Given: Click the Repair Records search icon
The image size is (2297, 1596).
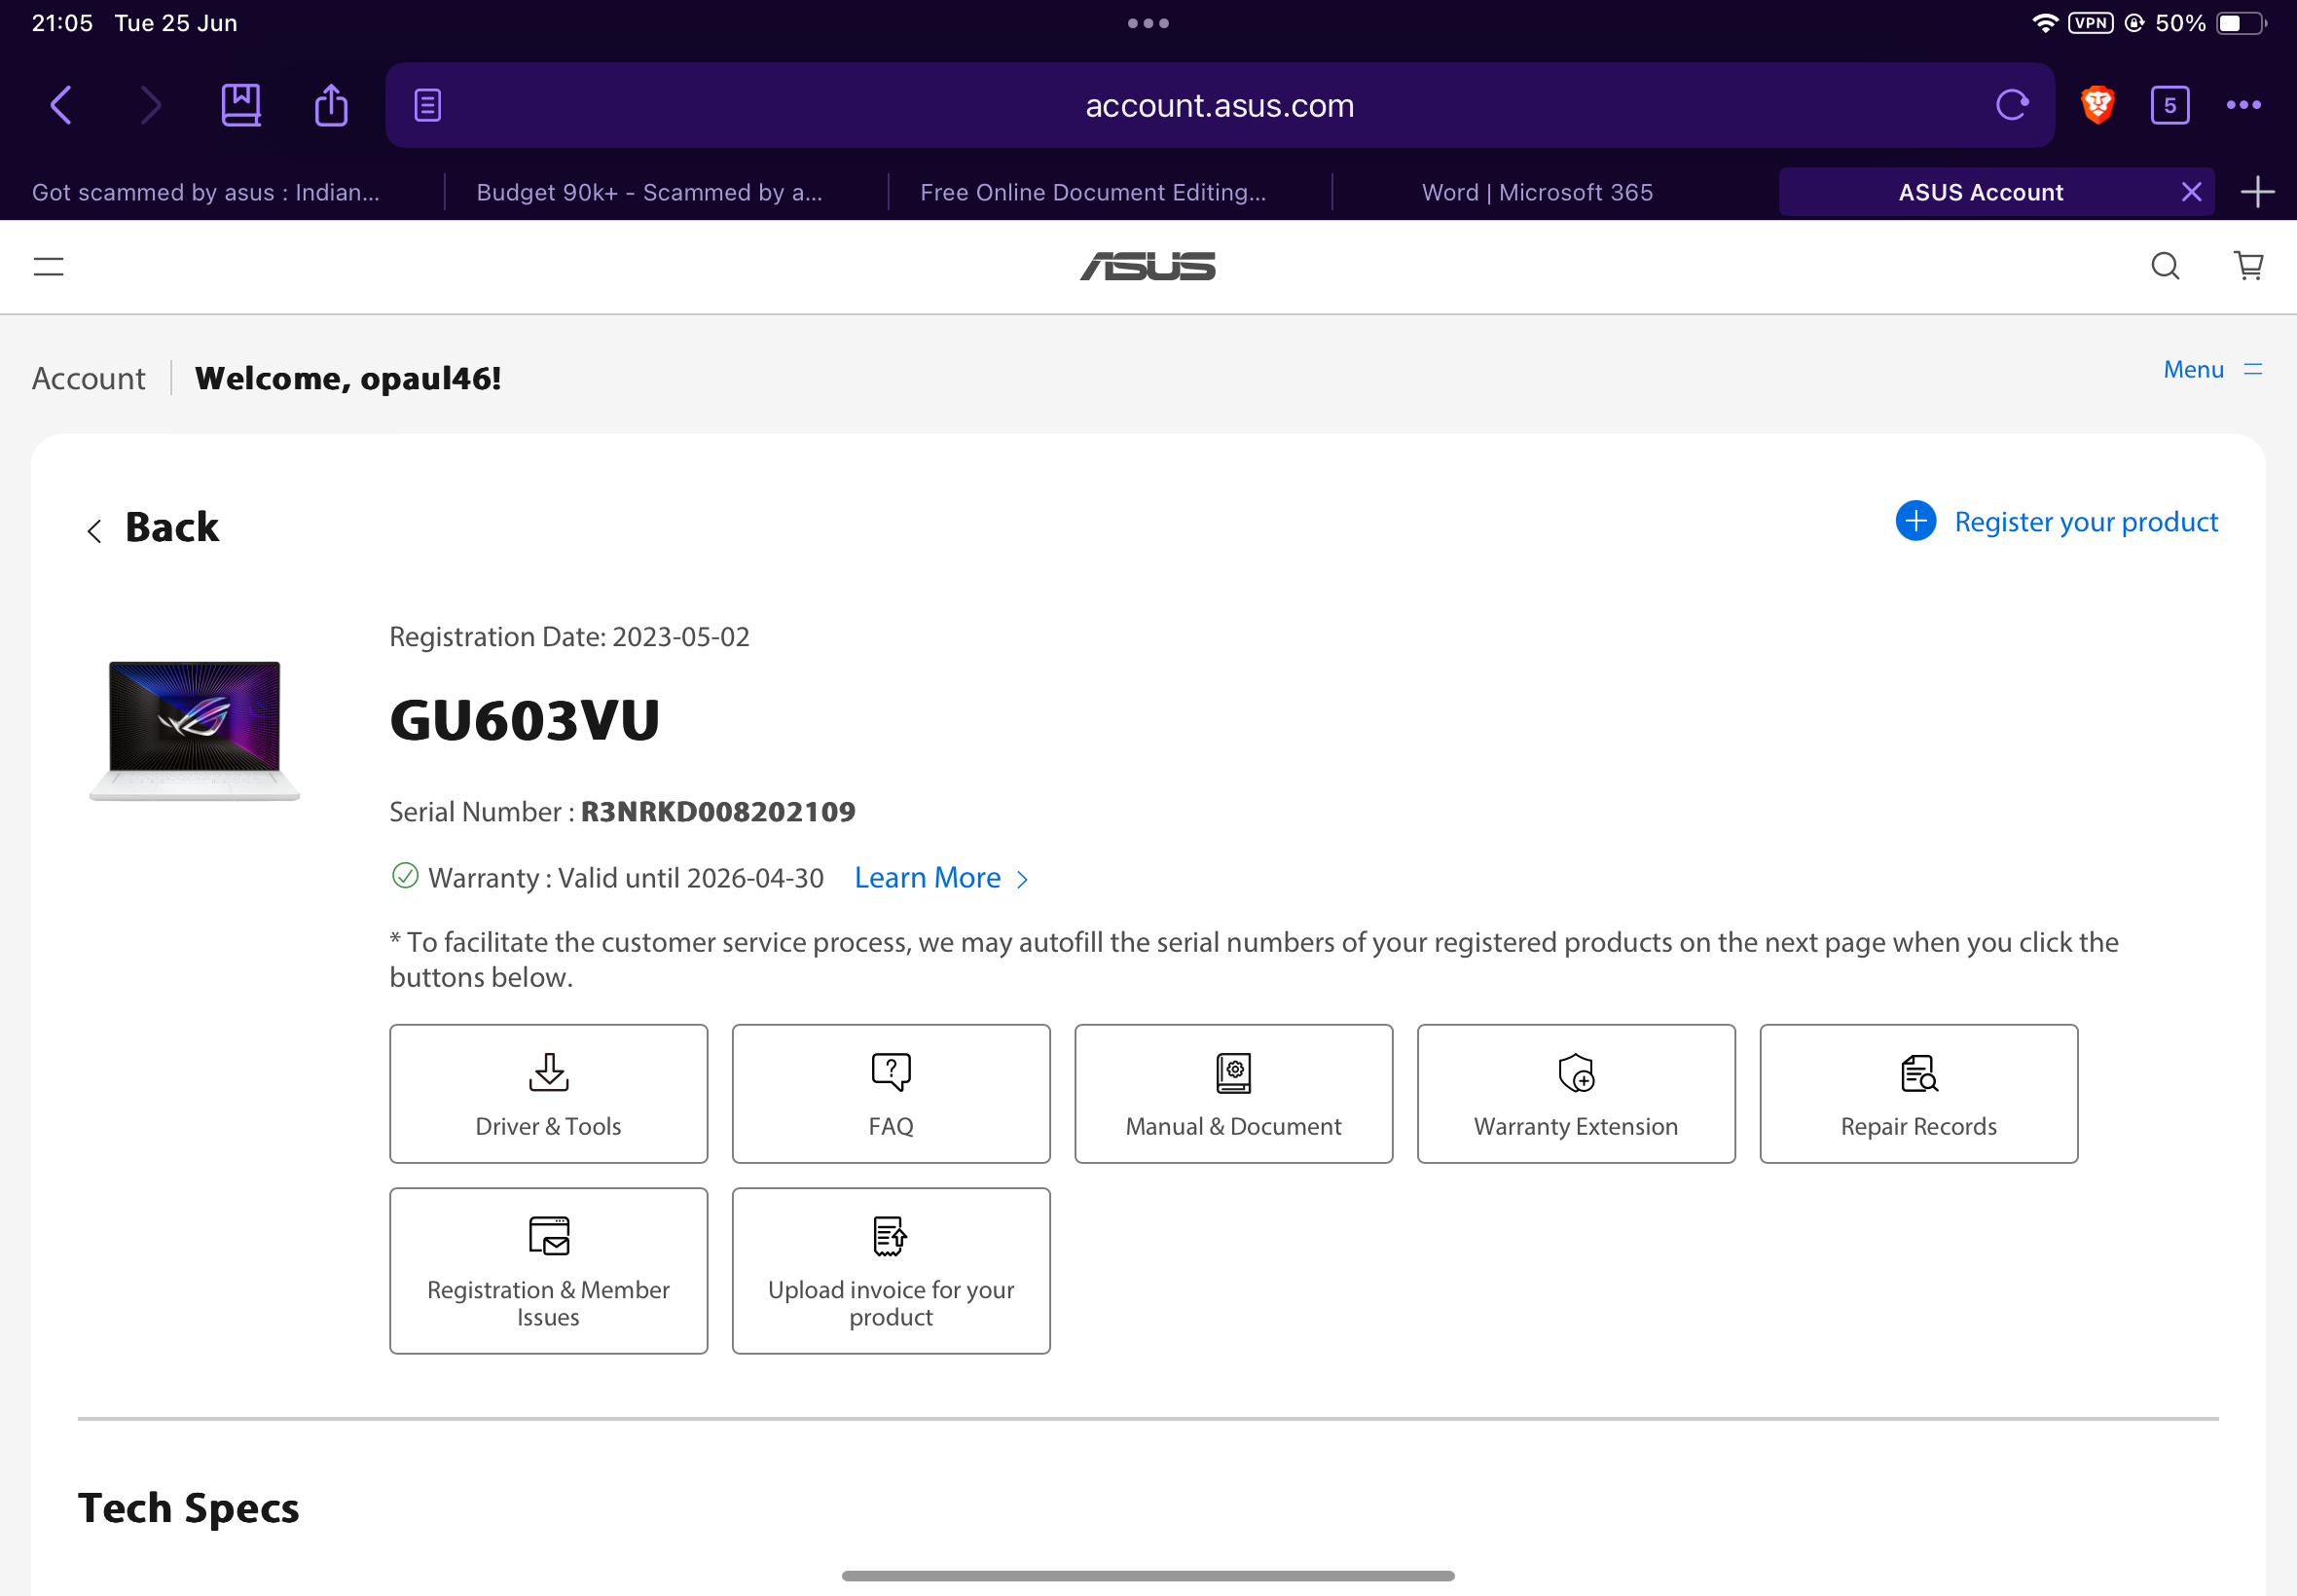Looking at the screenshot, I should coord(1919,1072).
